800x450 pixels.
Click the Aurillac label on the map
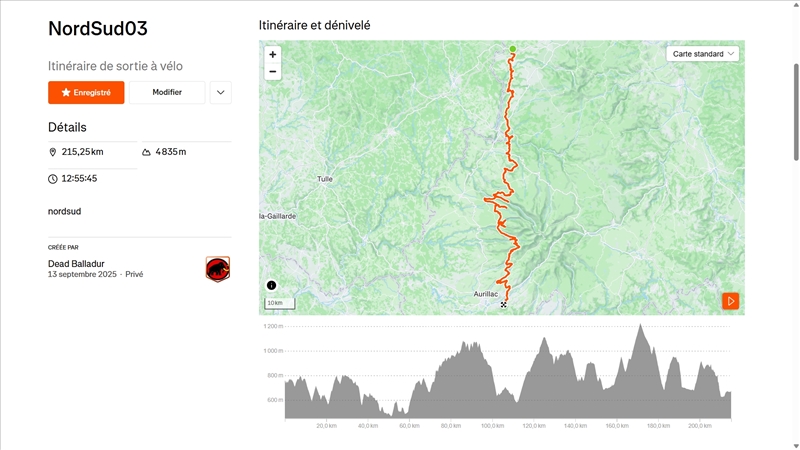click(487, 294)
